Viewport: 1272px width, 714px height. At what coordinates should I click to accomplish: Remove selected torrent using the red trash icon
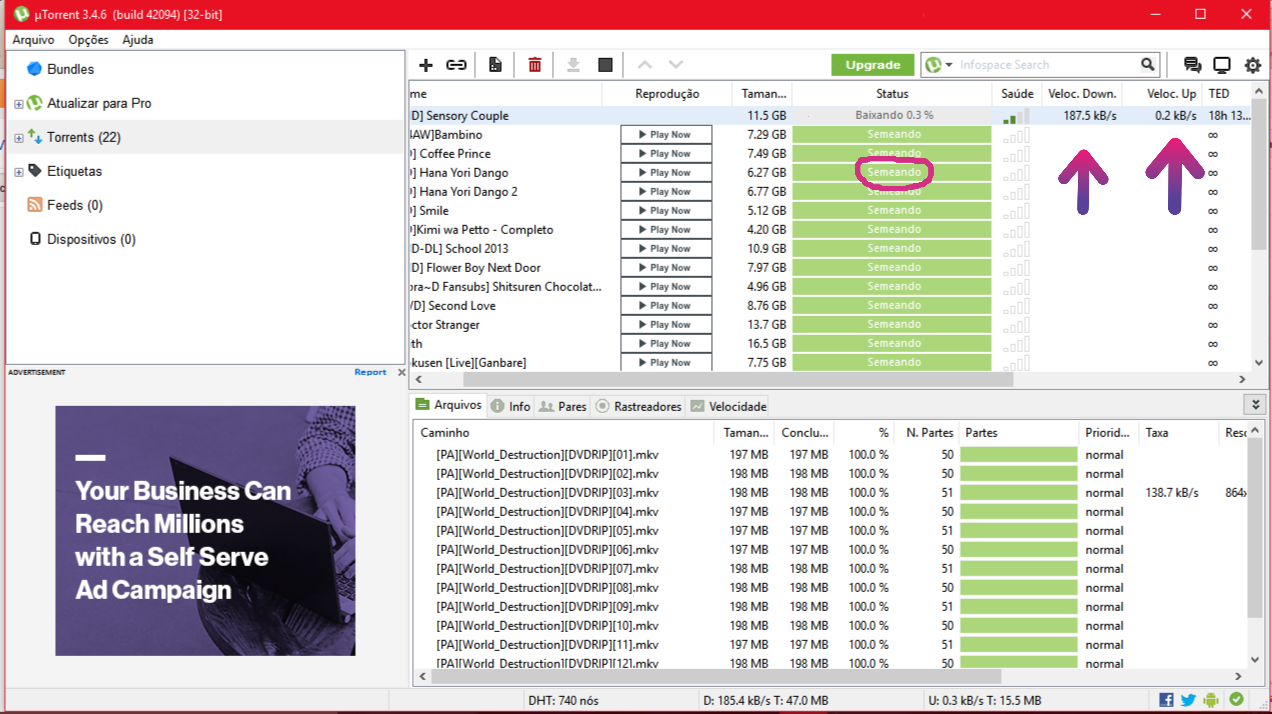(x=534, y=64)
